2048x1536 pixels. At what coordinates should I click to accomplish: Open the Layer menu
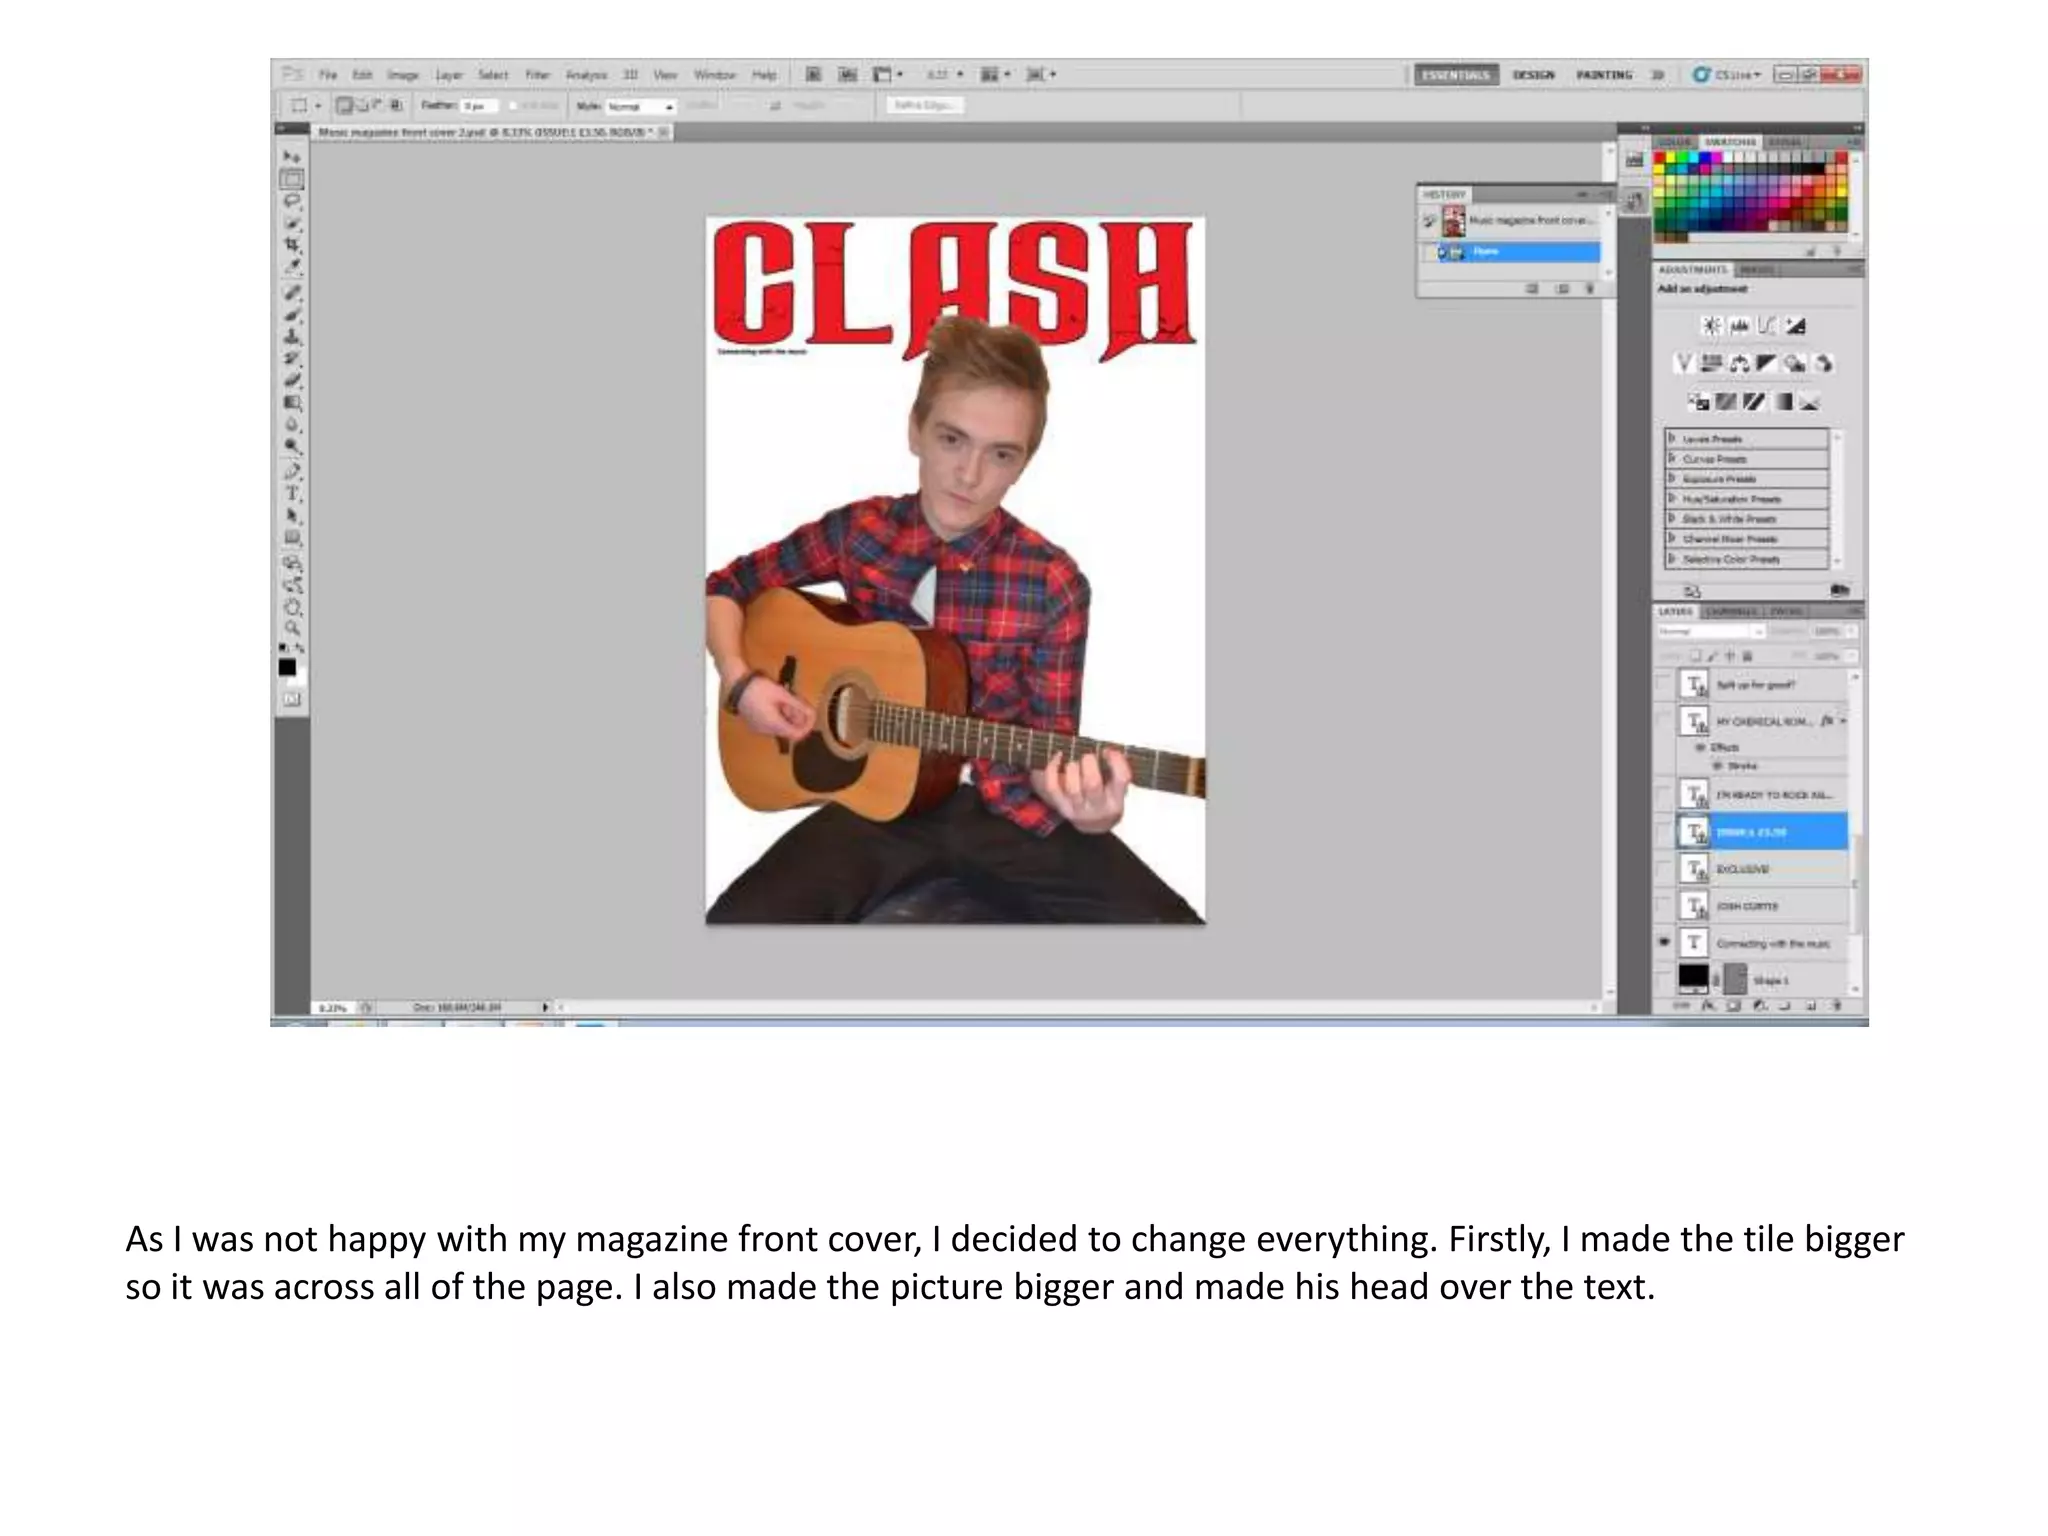click(449, 75)
